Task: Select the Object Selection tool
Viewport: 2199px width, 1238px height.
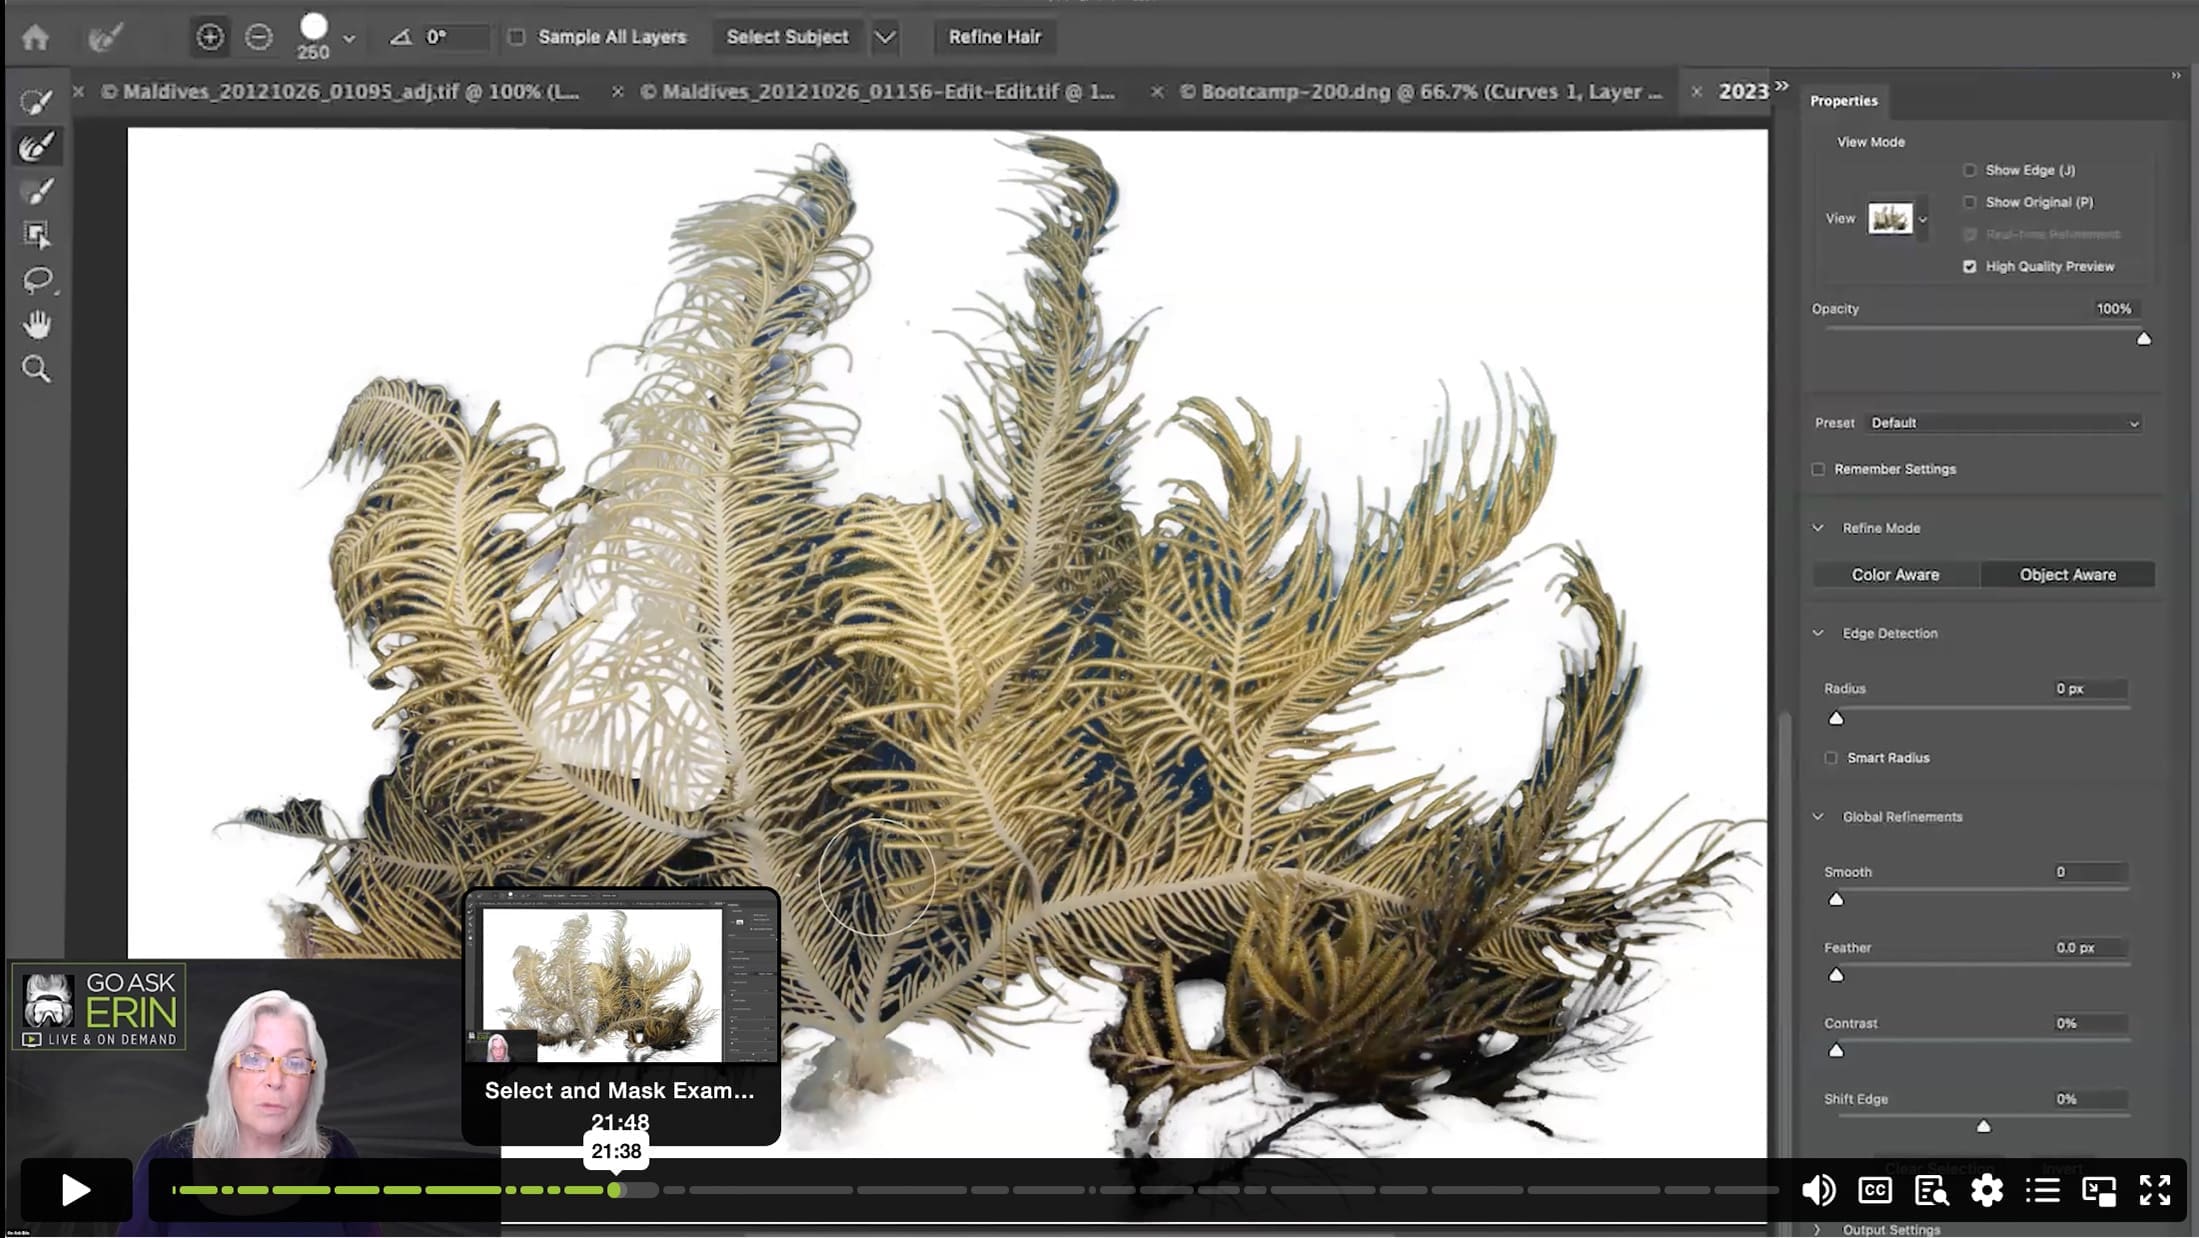Action: pyautogui.click(x=37, y=235)
